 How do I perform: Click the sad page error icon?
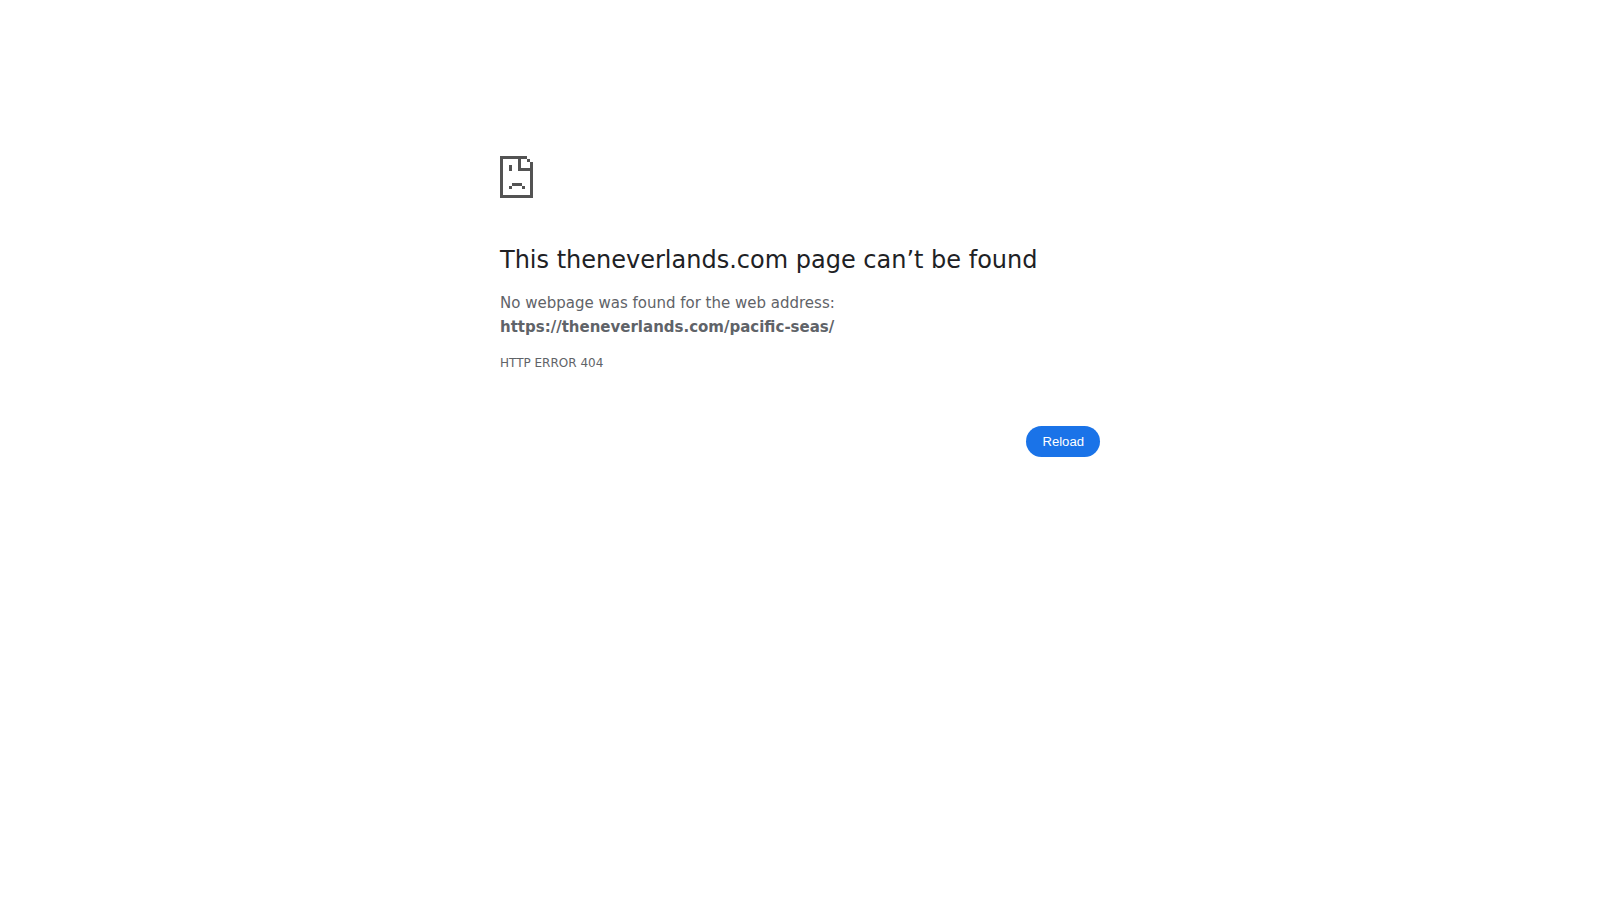[516, 177]
